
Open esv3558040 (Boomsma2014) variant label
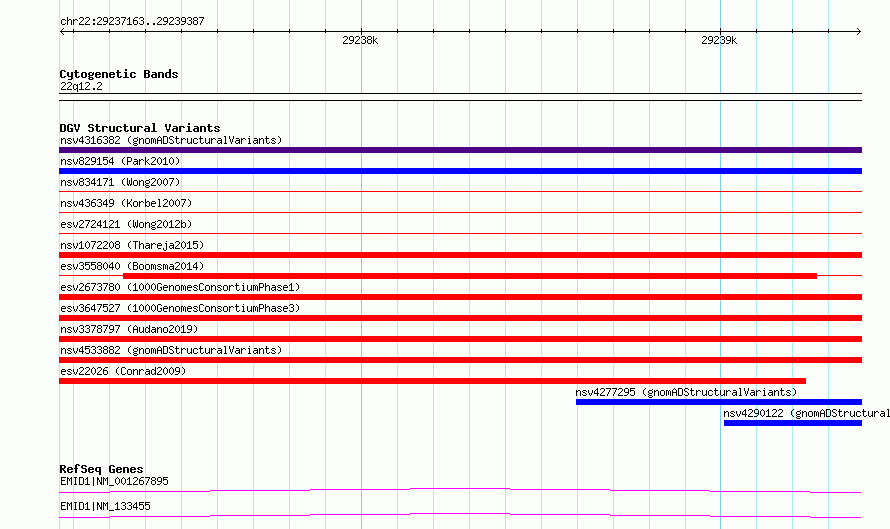[x=132, y=266]
